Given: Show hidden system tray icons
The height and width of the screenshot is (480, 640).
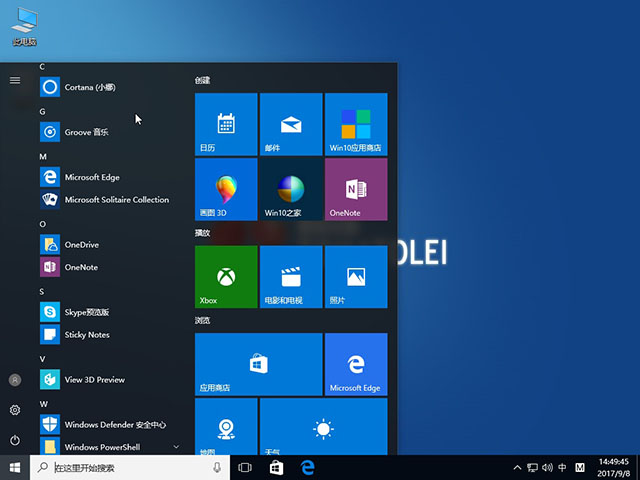Looking at the screenshot, I should point(517,467).
